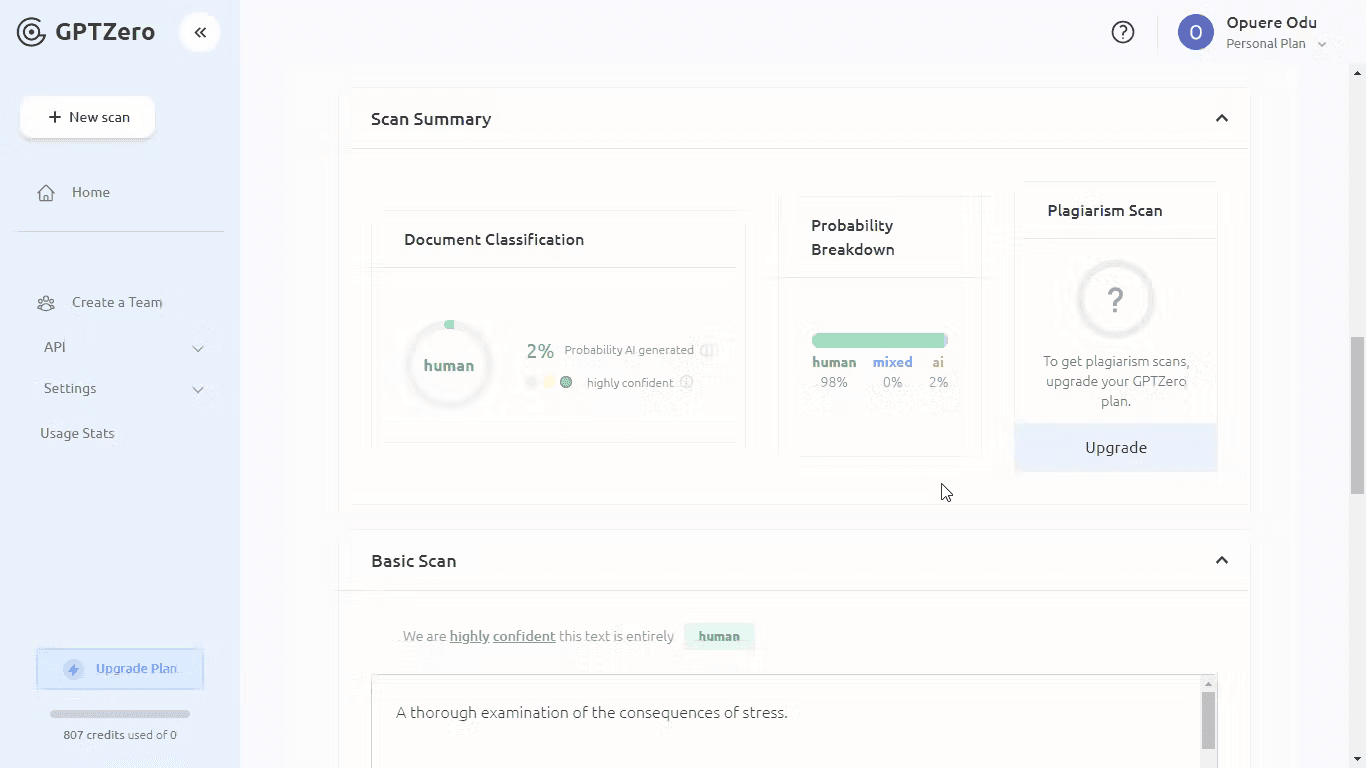Click the highly confident underlined link

point(502,636)
